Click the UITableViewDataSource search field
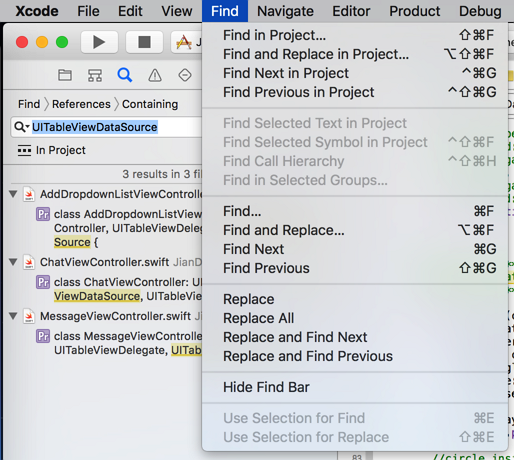514x460 pixels. point(107,127)
